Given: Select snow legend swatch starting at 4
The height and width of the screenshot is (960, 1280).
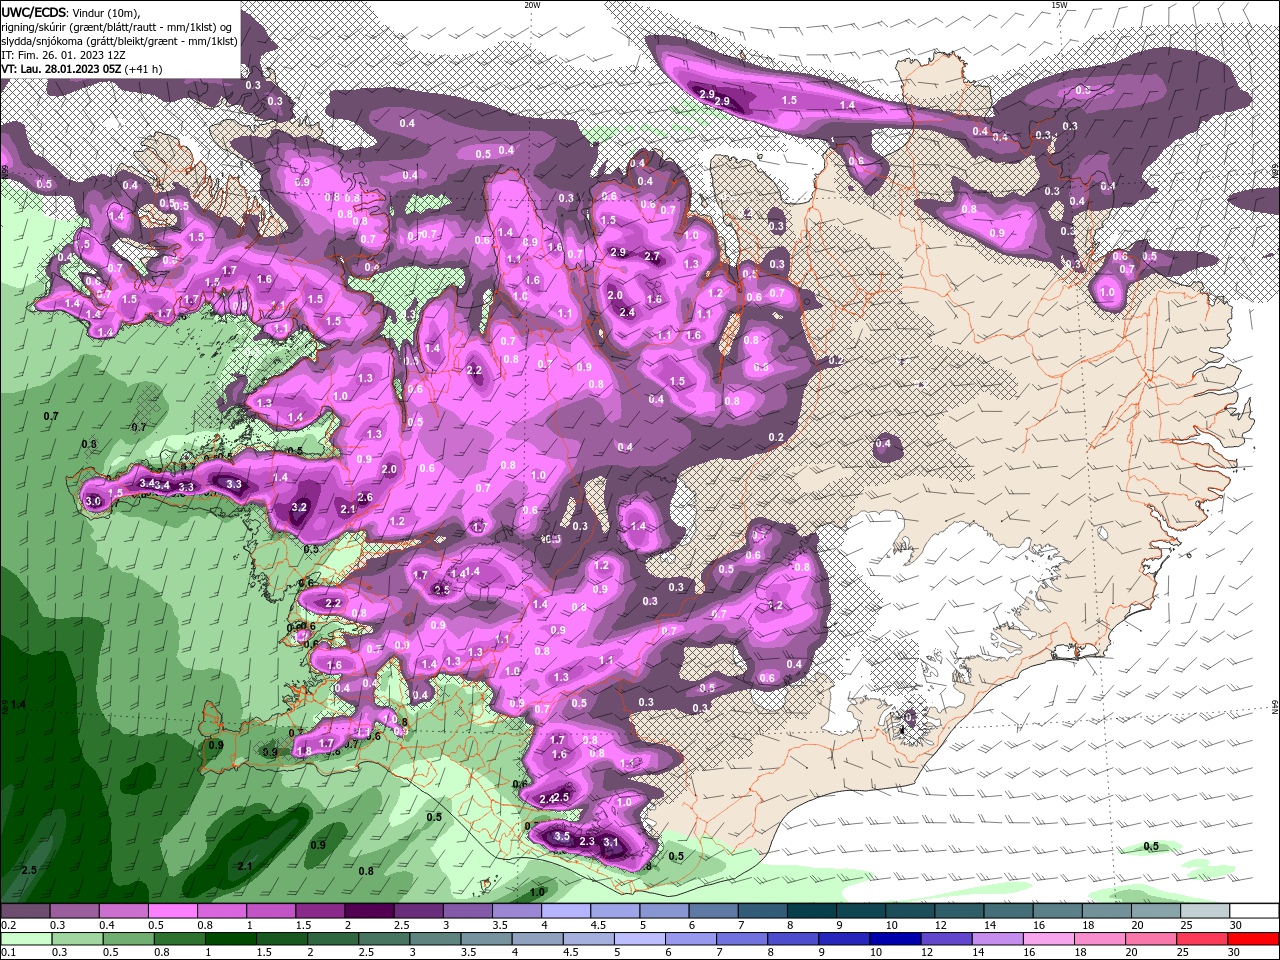Looking at the screenshot, I should pos(565,911).
